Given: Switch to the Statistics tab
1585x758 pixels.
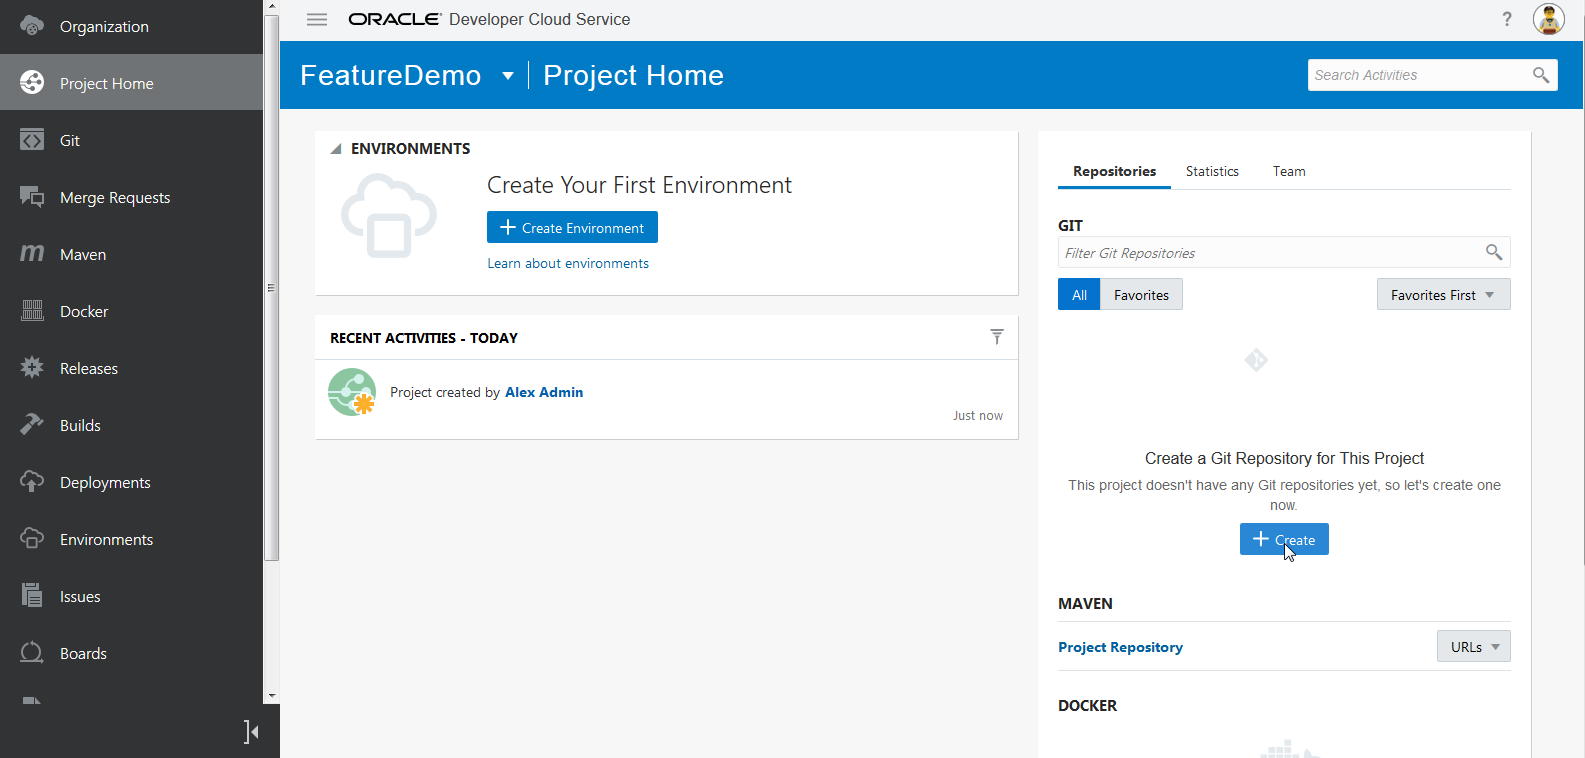Looking at the screenshot, I should tap(1212, 171).
